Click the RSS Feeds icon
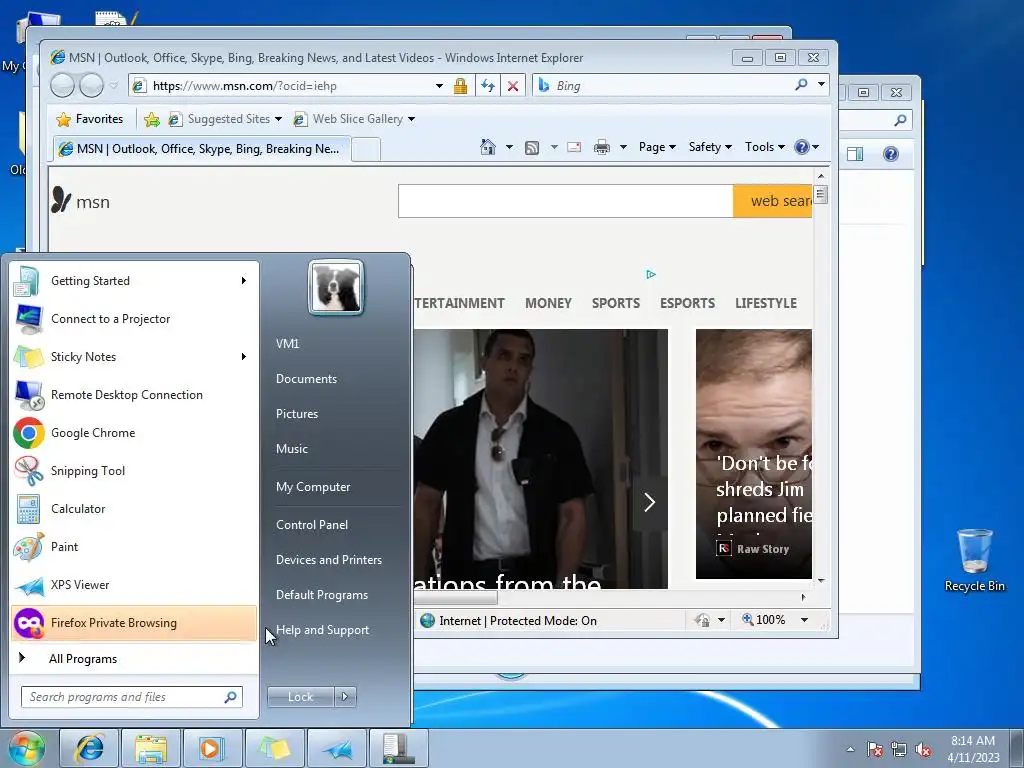 pyautogui.click(x=532, y=148)
